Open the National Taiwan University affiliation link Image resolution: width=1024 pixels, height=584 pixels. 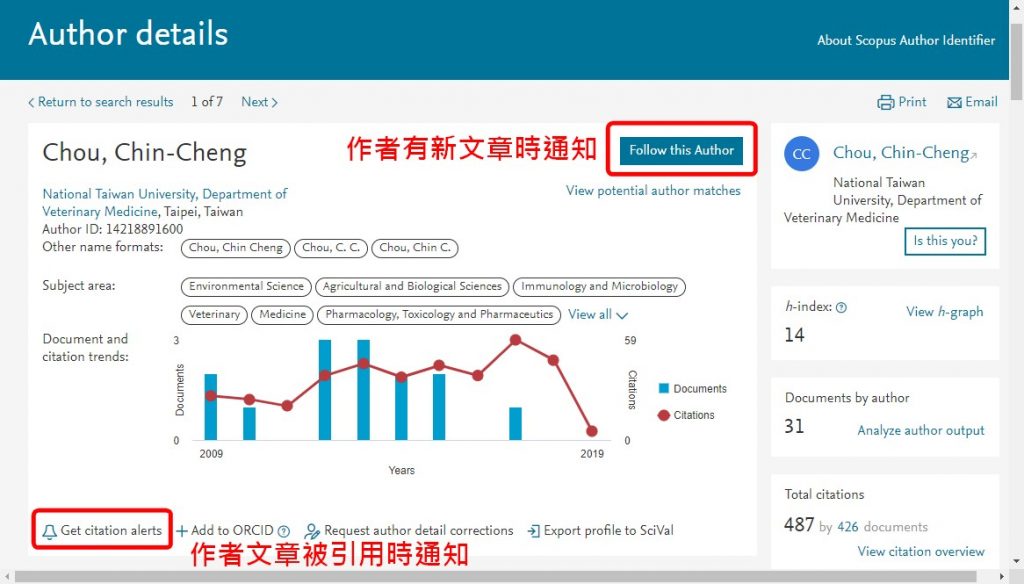[x=165, y=203]
